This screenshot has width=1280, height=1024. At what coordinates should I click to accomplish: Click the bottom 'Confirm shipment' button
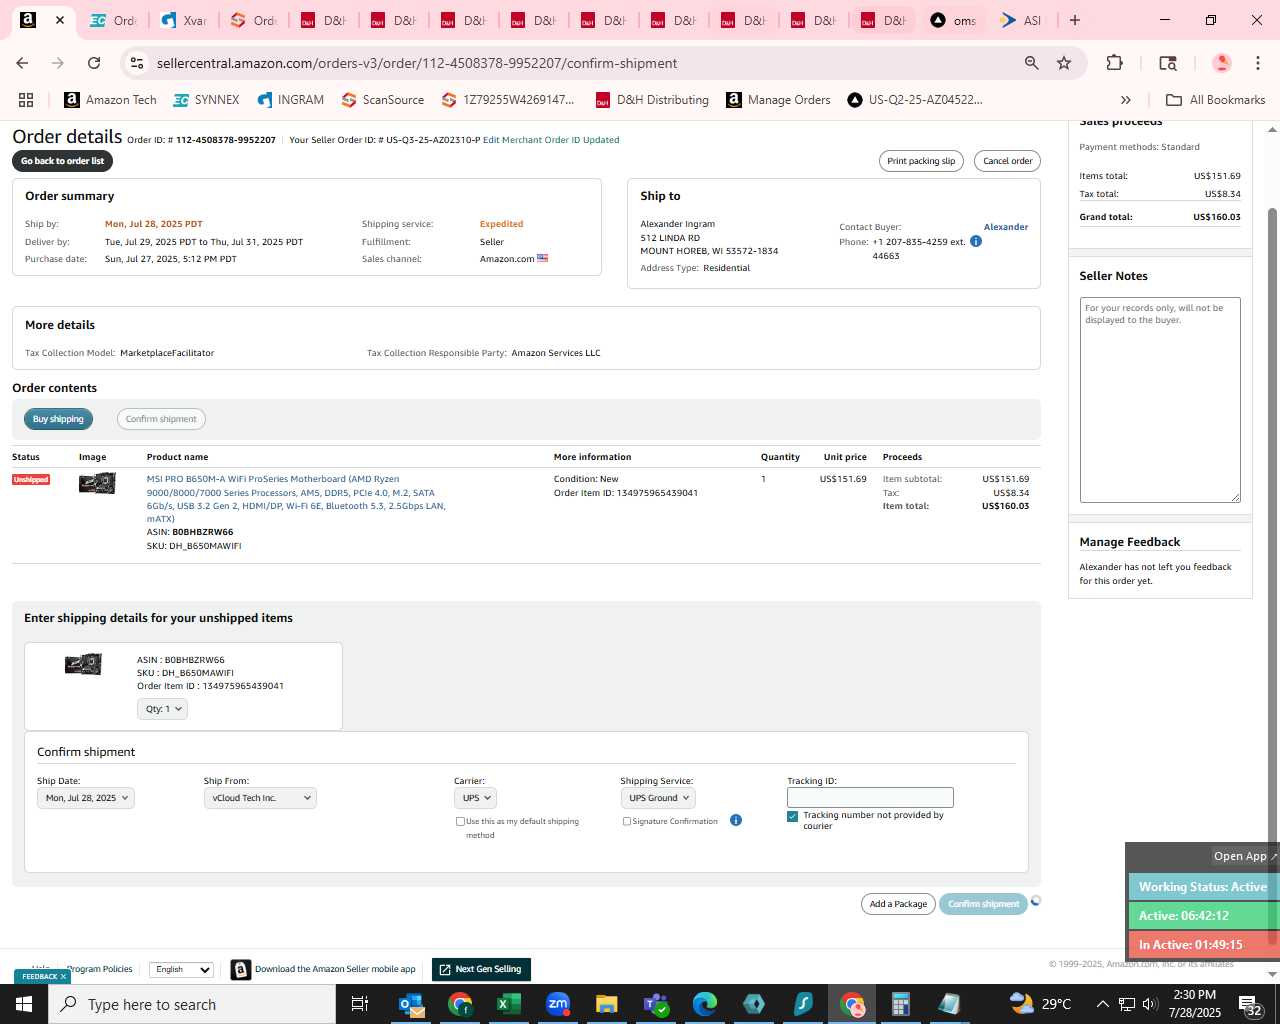(x=983, y=904)
